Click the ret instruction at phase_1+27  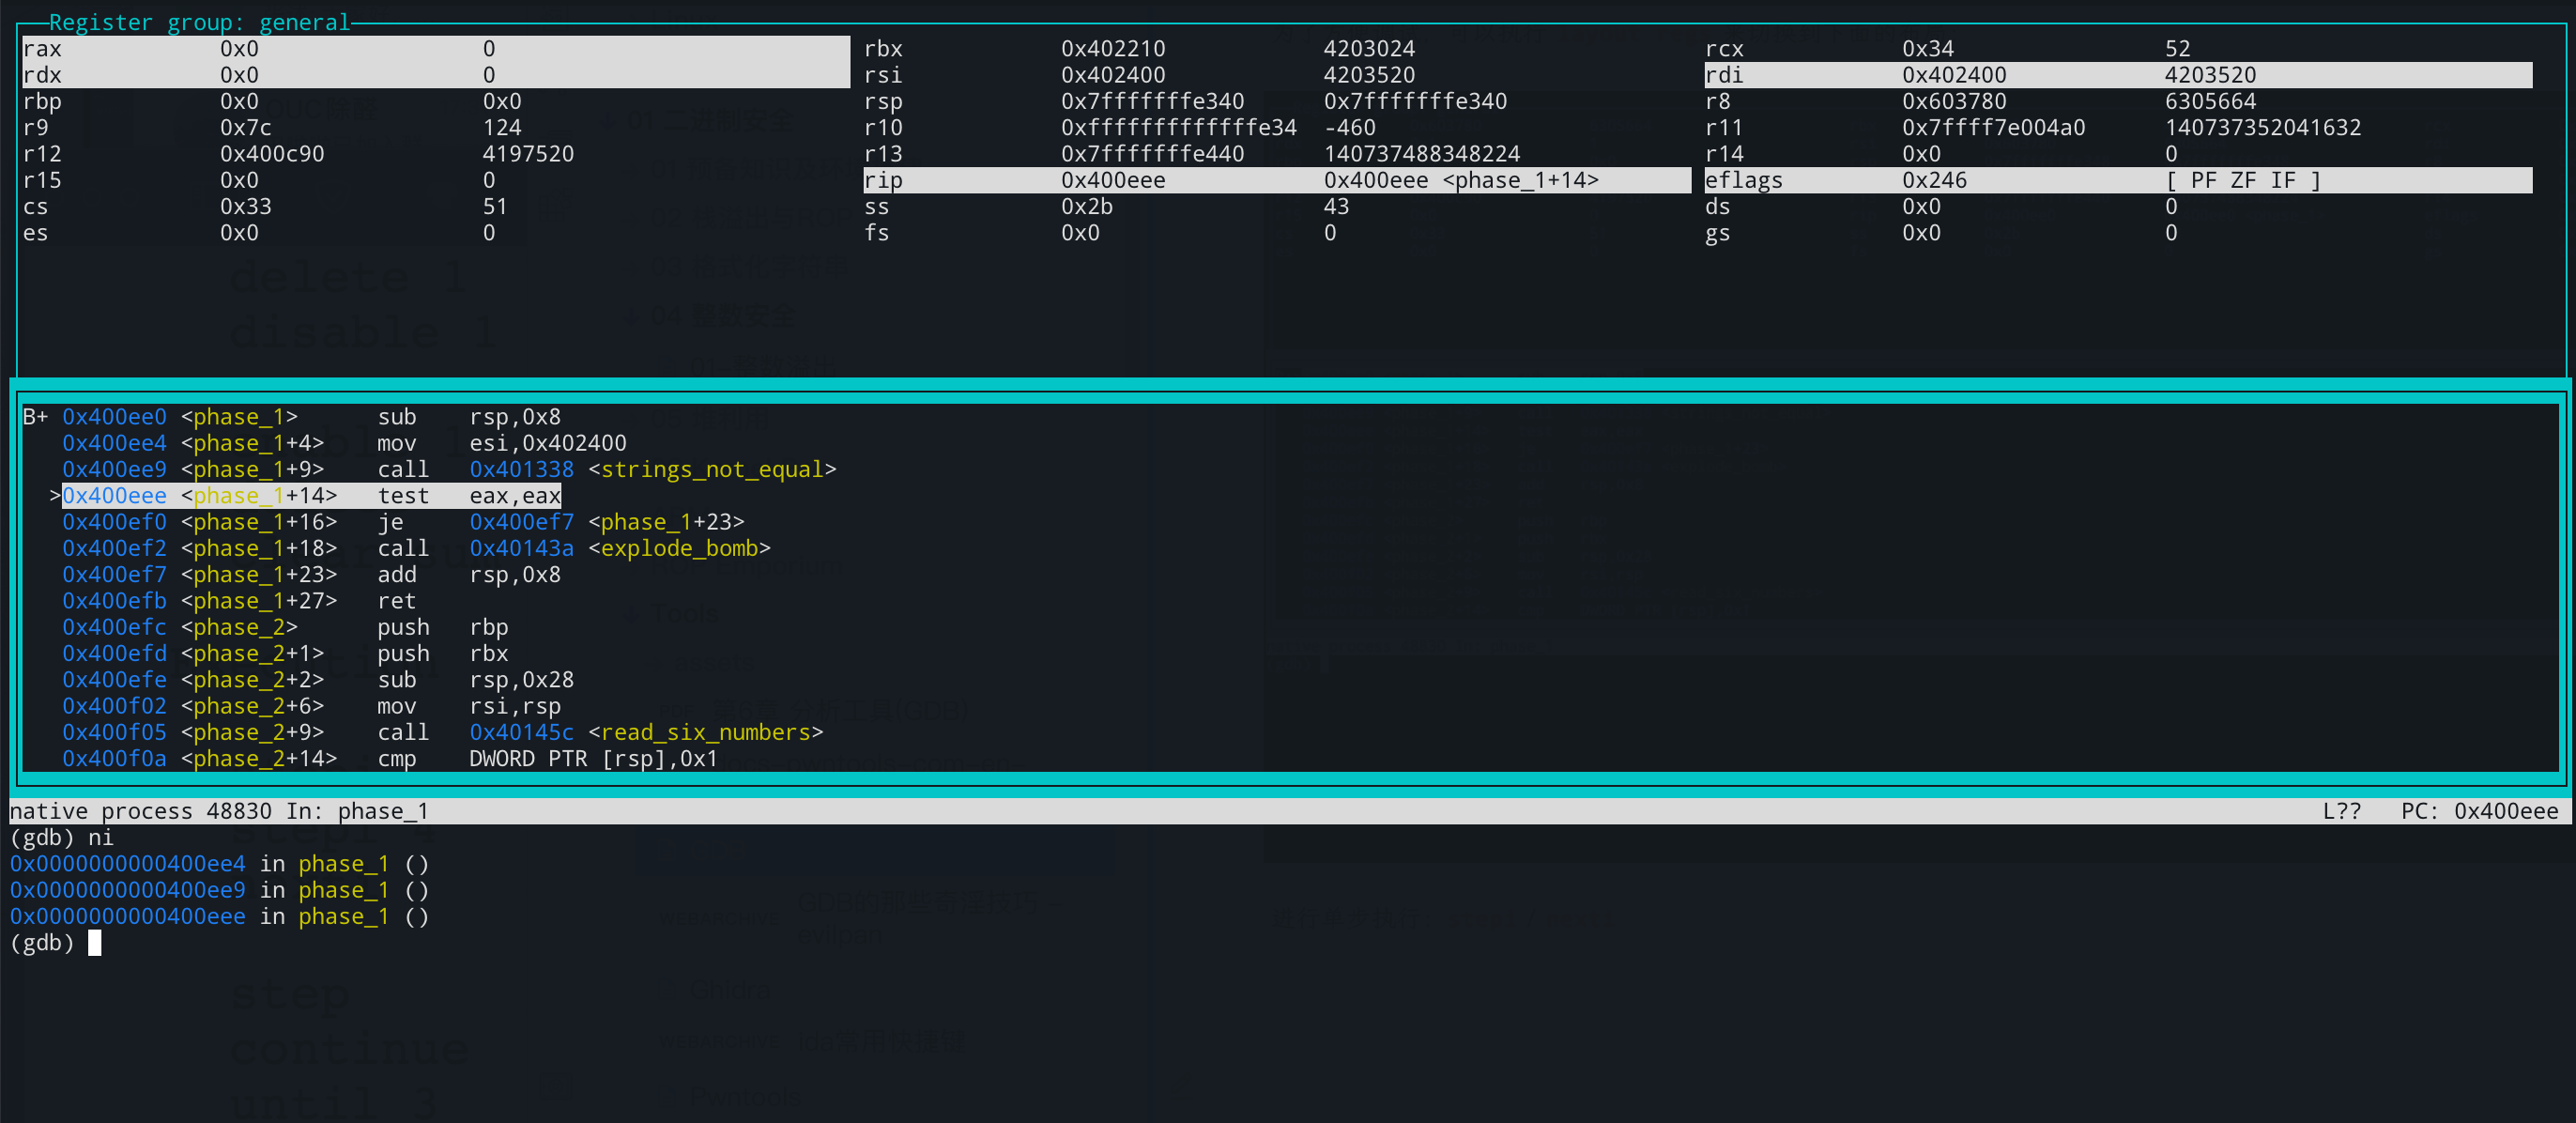click(396, 601)
